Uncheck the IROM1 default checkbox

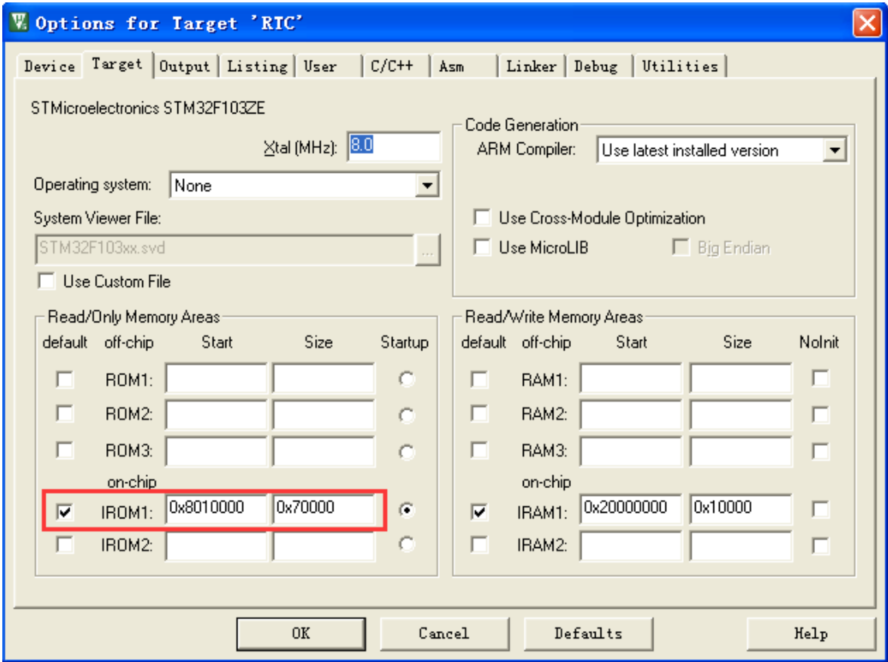[x=65, y=512]
